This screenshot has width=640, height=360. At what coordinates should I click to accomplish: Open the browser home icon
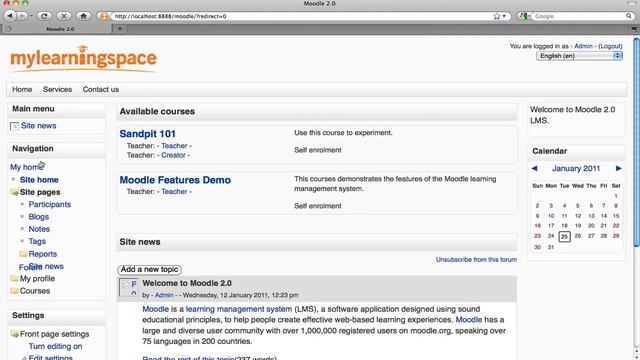point(83,16)
